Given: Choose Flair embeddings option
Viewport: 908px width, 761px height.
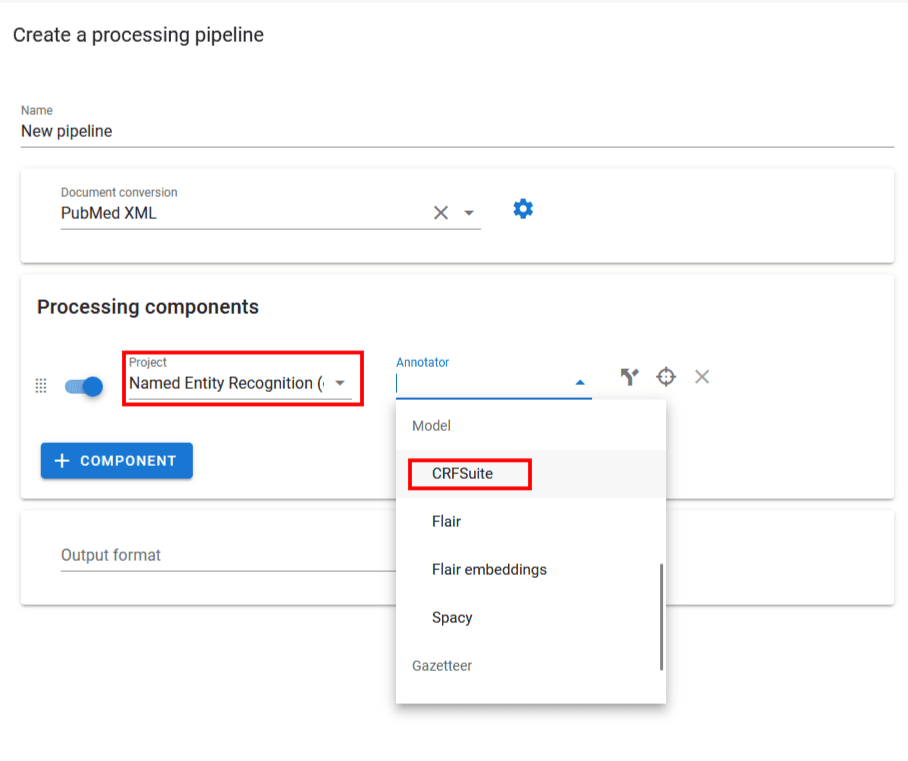Looking at the screenshot, I should point(489,569).
